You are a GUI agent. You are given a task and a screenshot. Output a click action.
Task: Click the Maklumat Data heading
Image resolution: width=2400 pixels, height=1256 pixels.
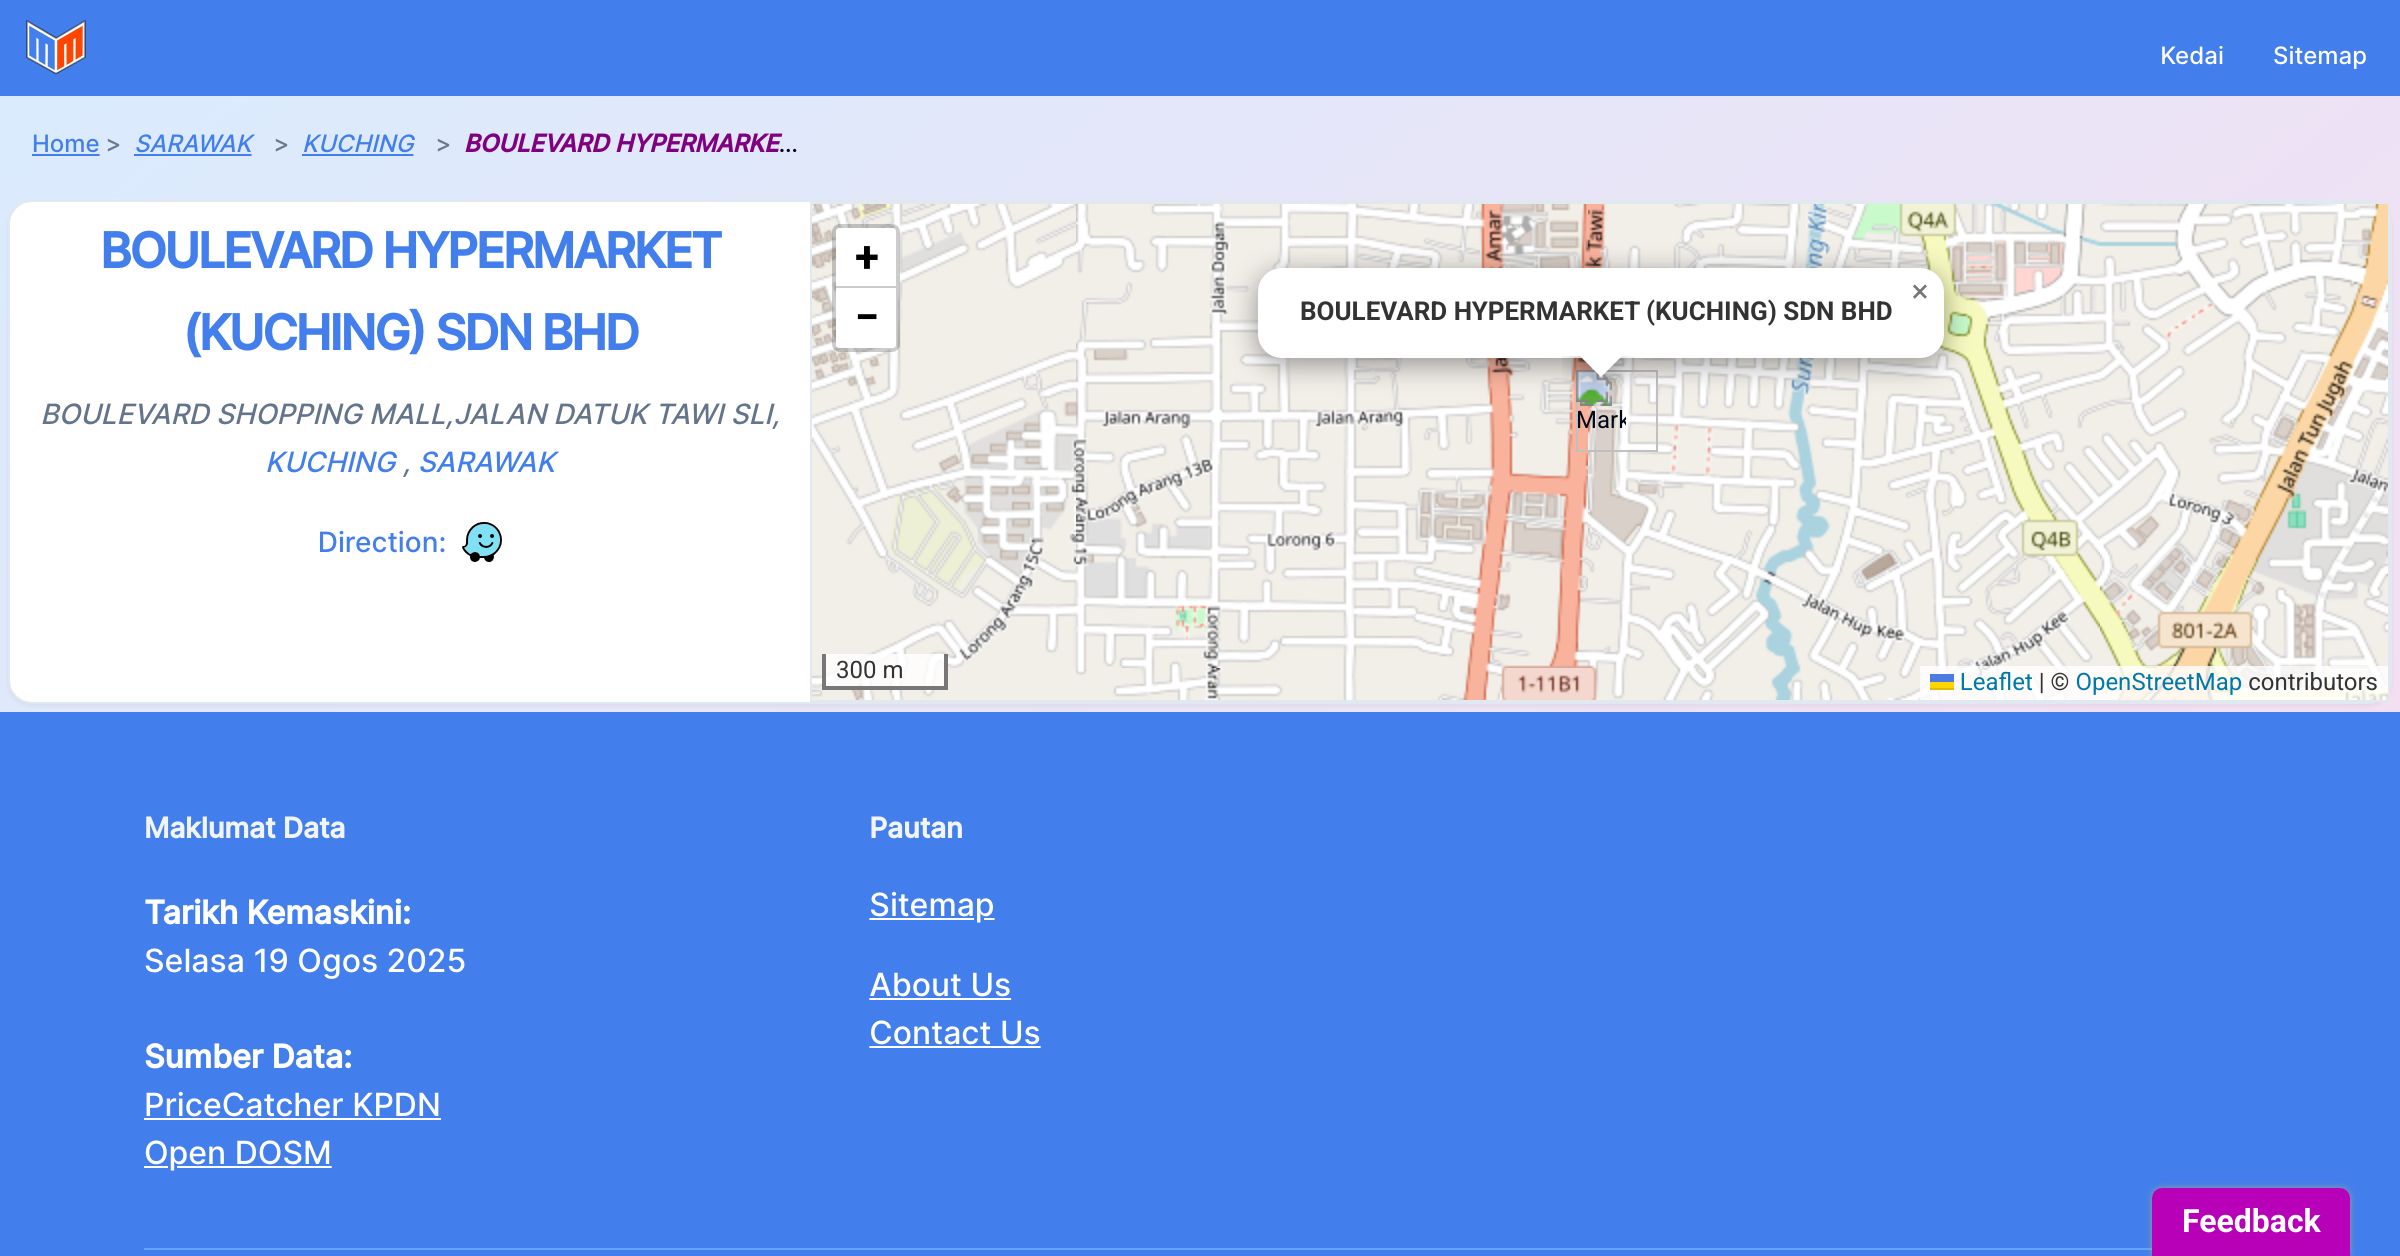[244, 828]
